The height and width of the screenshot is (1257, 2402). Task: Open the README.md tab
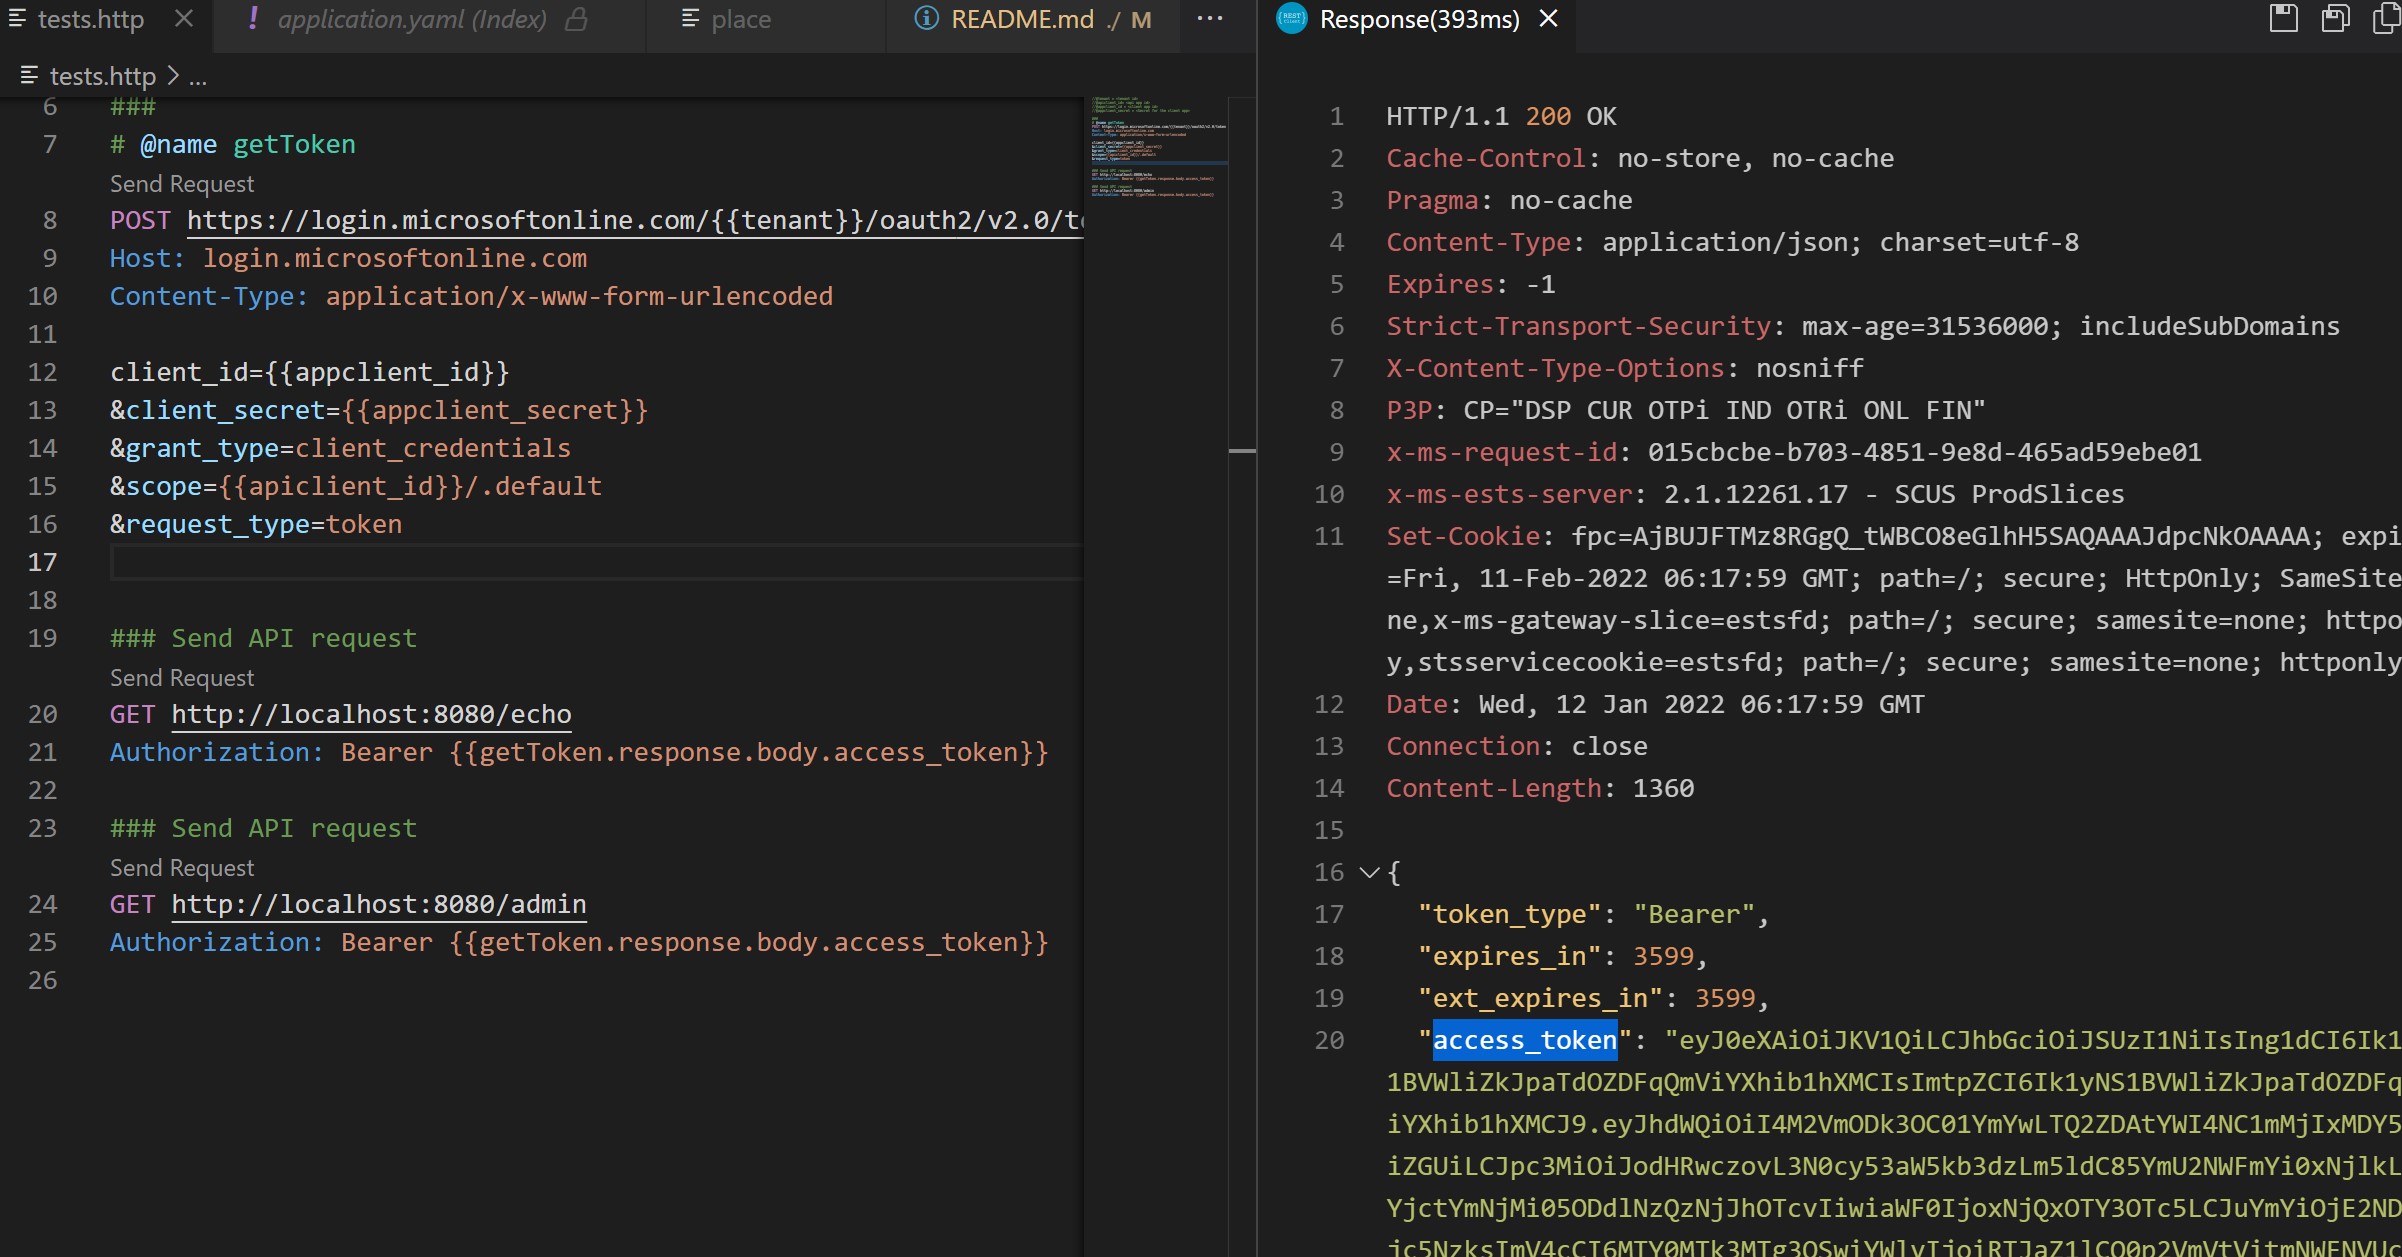(1022, 19)
